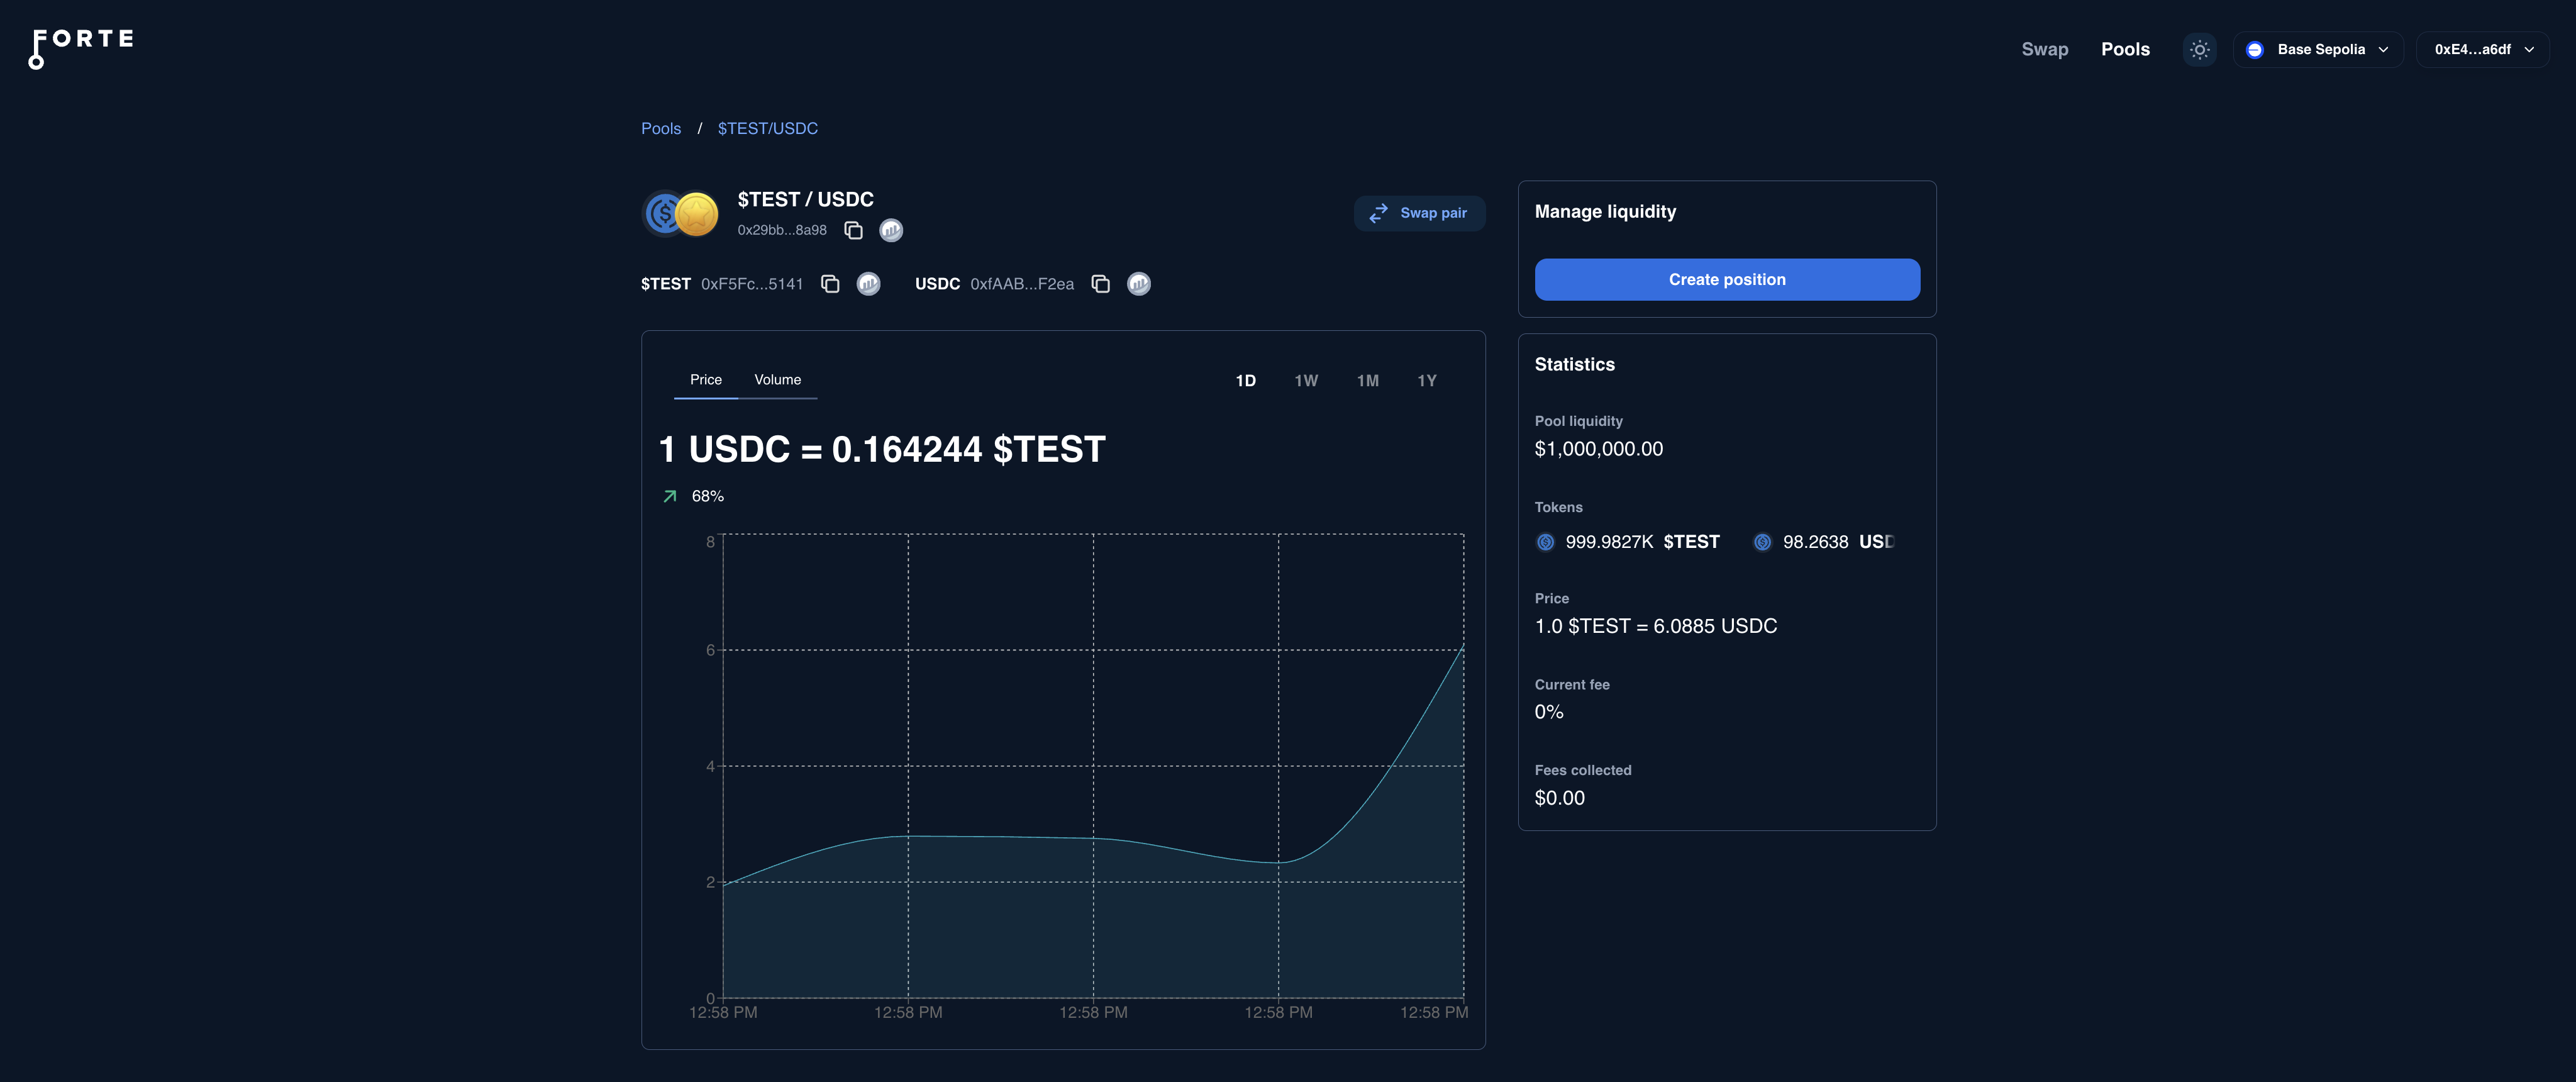Select the 1W timeframe
The height and width of the screenshot is (1082, 2576).
point(1306,380)
